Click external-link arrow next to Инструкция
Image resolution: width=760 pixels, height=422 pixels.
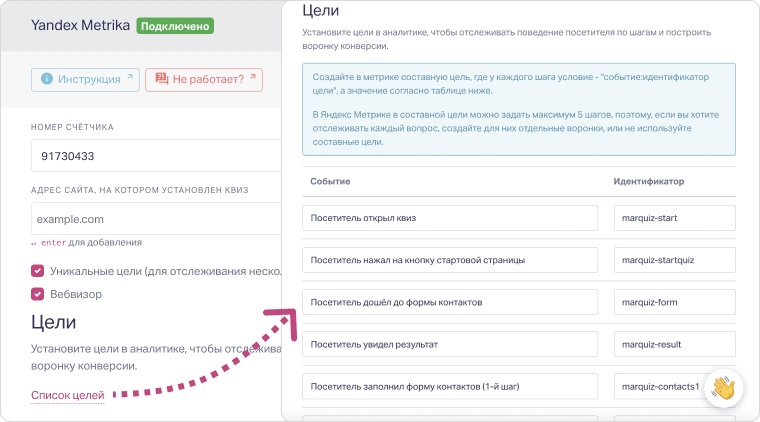[128, 79]
